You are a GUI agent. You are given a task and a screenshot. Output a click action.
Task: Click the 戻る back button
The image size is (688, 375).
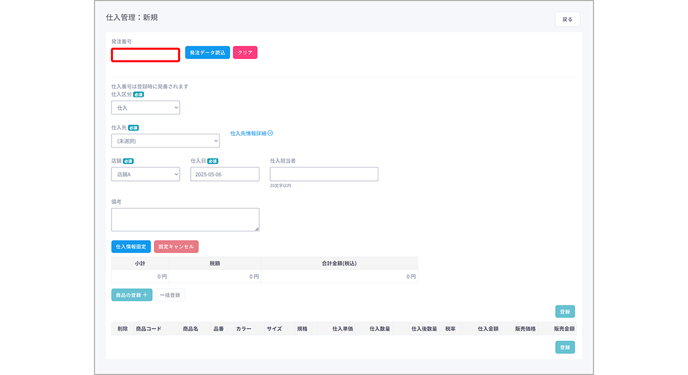[567, 19]
